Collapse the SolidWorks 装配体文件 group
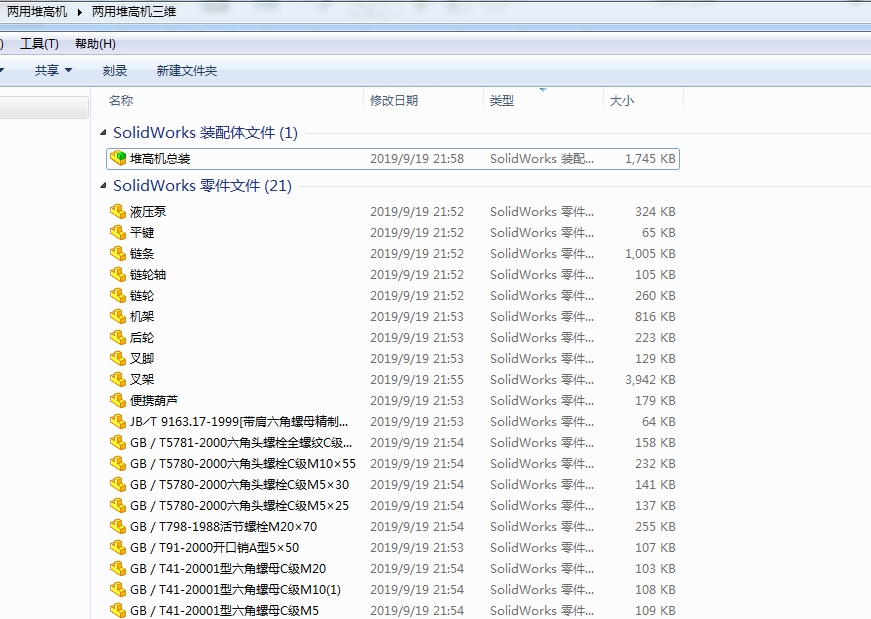Screen dimensions: 871x619 click(103, 133)
